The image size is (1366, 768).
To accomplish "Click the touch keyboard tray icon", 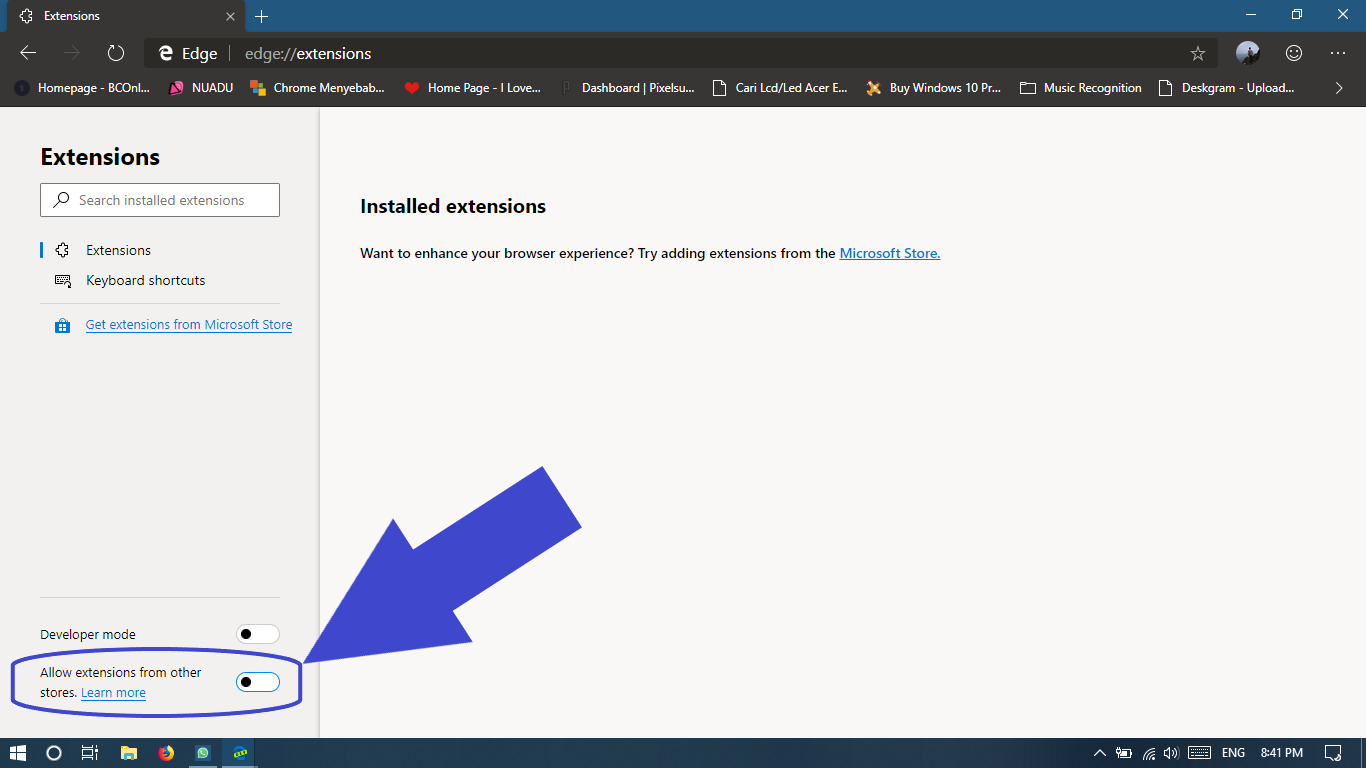I will 1199,753.
